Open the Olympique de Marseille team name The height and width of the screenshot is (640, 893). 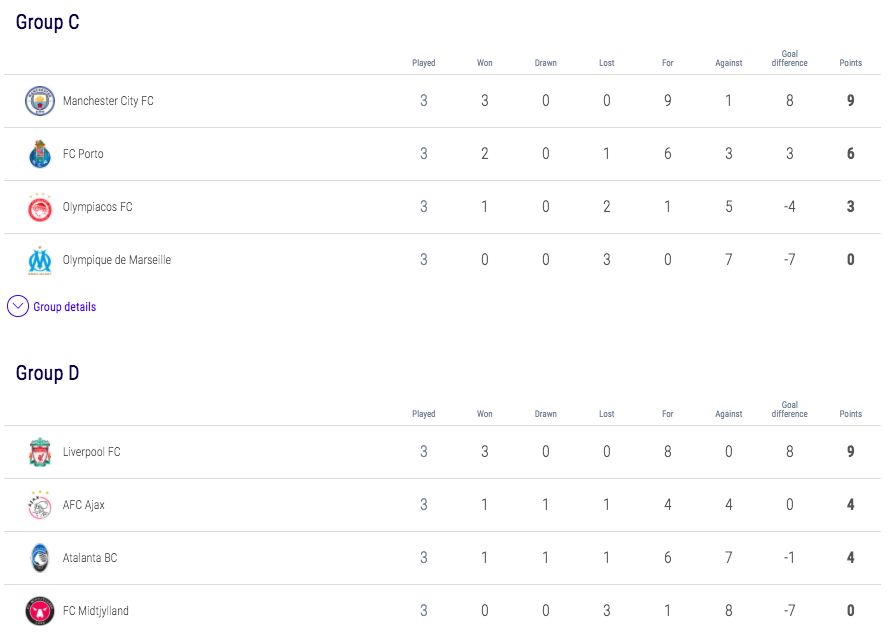(117, 260)
